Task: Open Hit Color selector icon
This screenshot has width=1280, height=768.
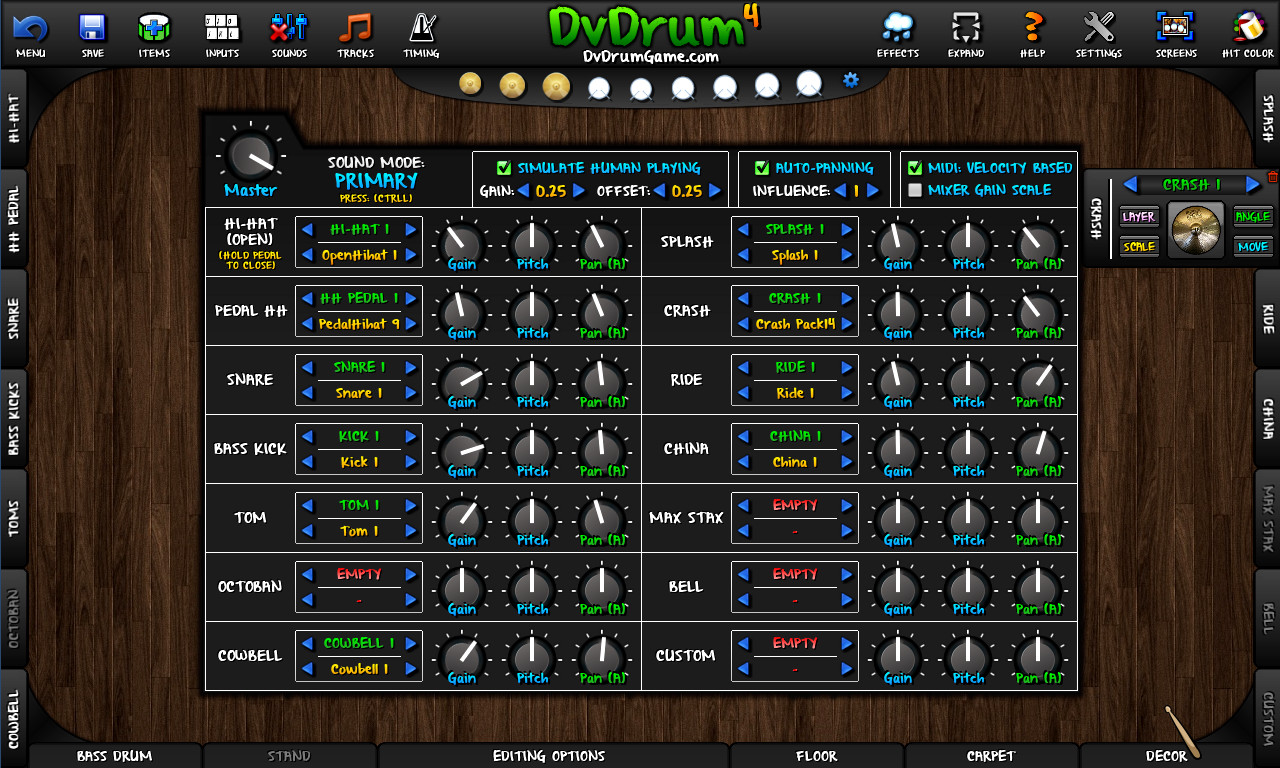Action: coord(1248,33)
